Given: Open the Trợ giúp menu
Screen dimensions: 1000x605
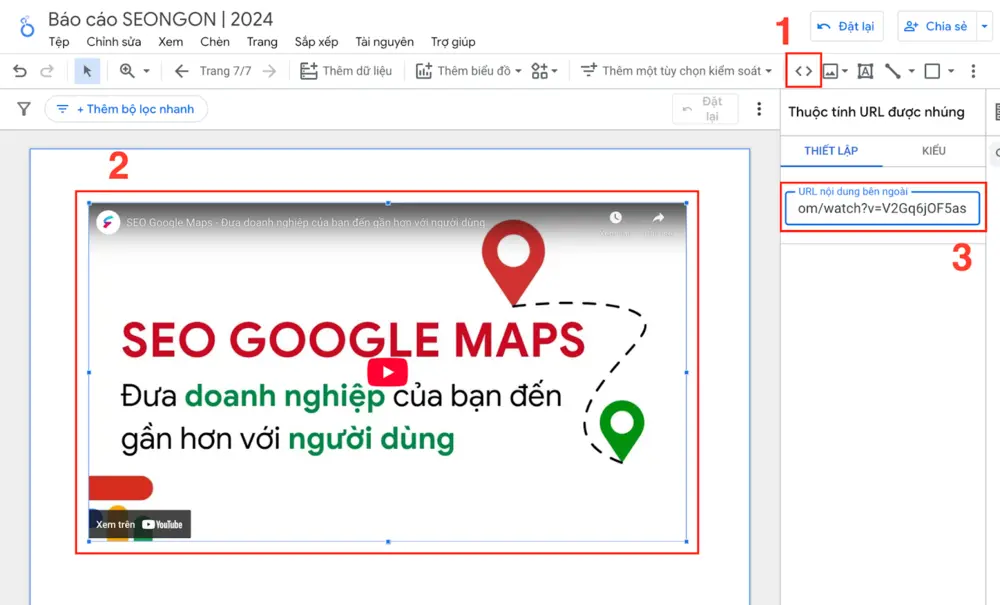Looking at the screenshot, I should [453, 42].
